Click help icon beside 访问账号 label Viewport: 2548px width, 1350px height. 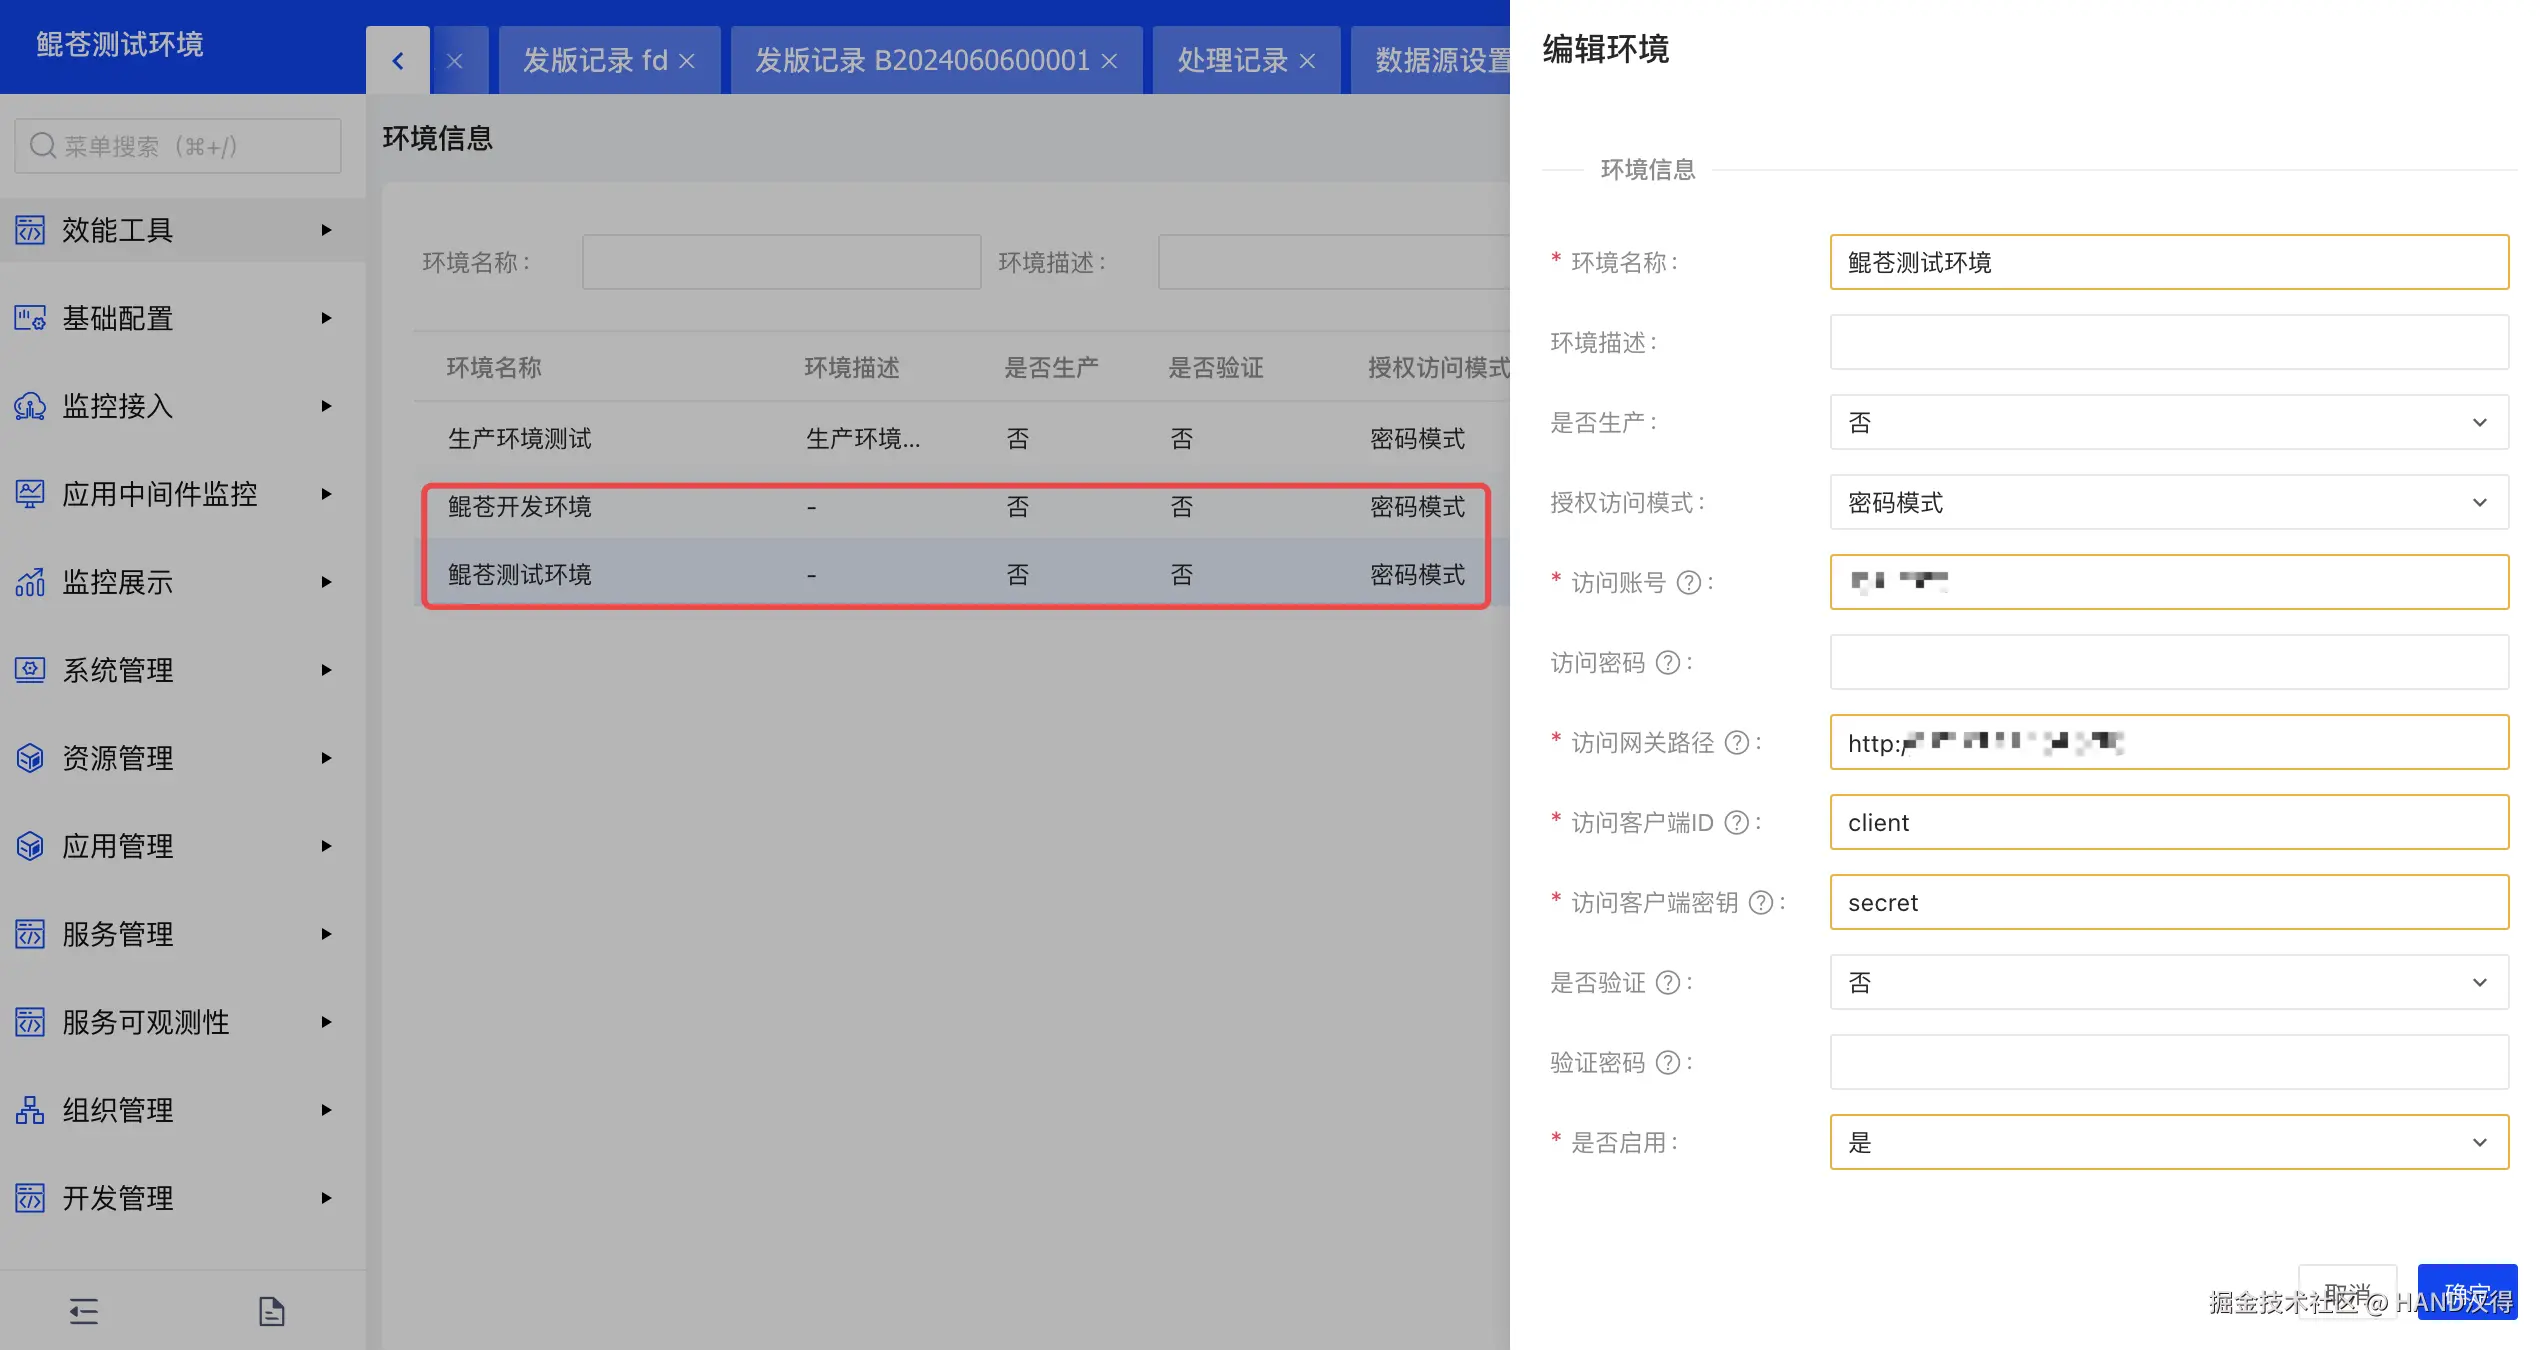click(1688, 583)
